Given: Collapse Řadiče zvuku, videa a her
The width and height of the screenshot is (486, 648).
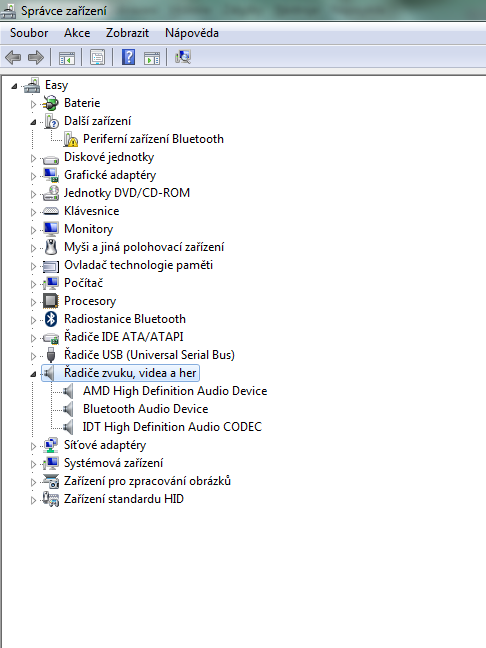Looking at the screenshot, I should (33, 374).
